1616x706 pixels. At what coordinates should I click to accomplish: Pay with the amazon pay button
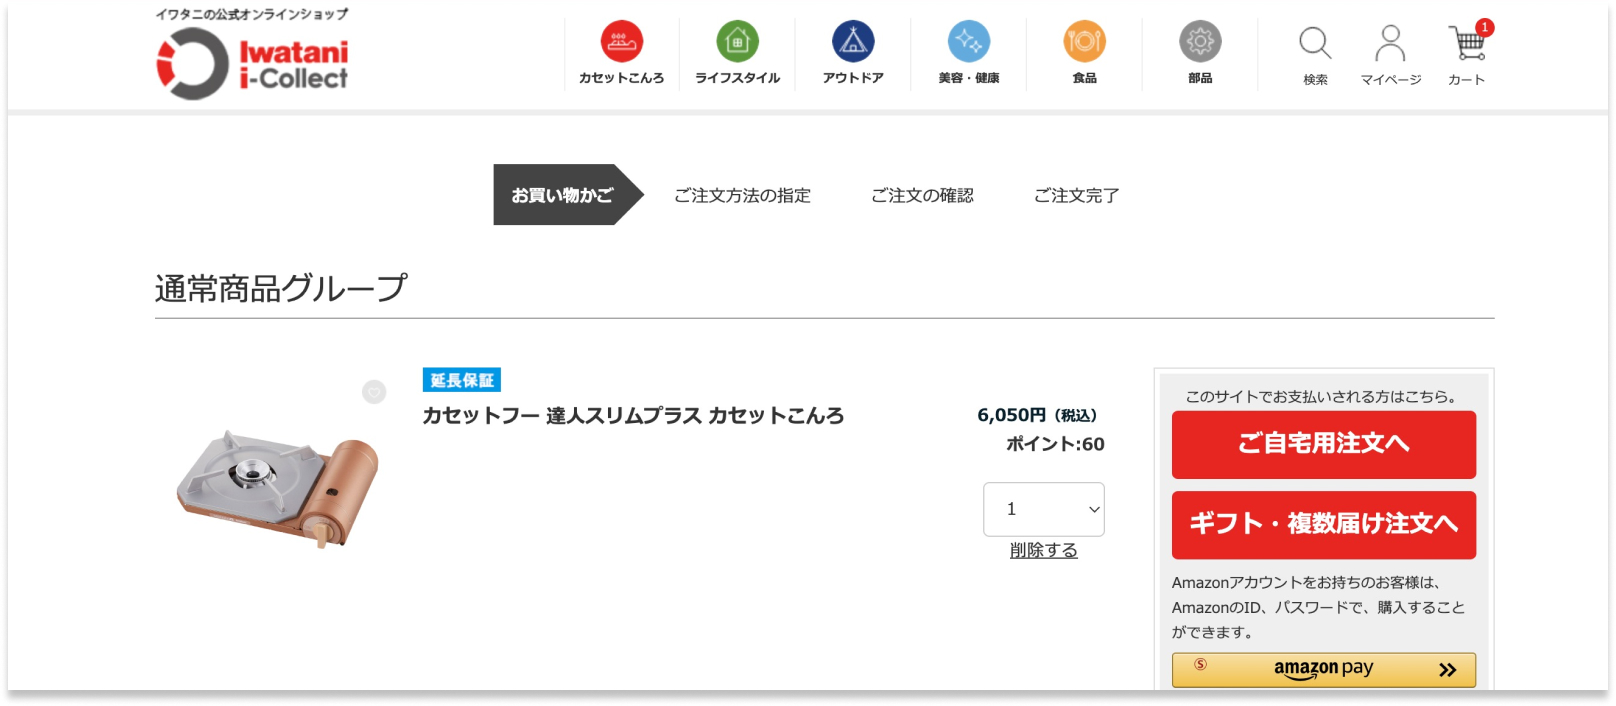pos(1323,670)
